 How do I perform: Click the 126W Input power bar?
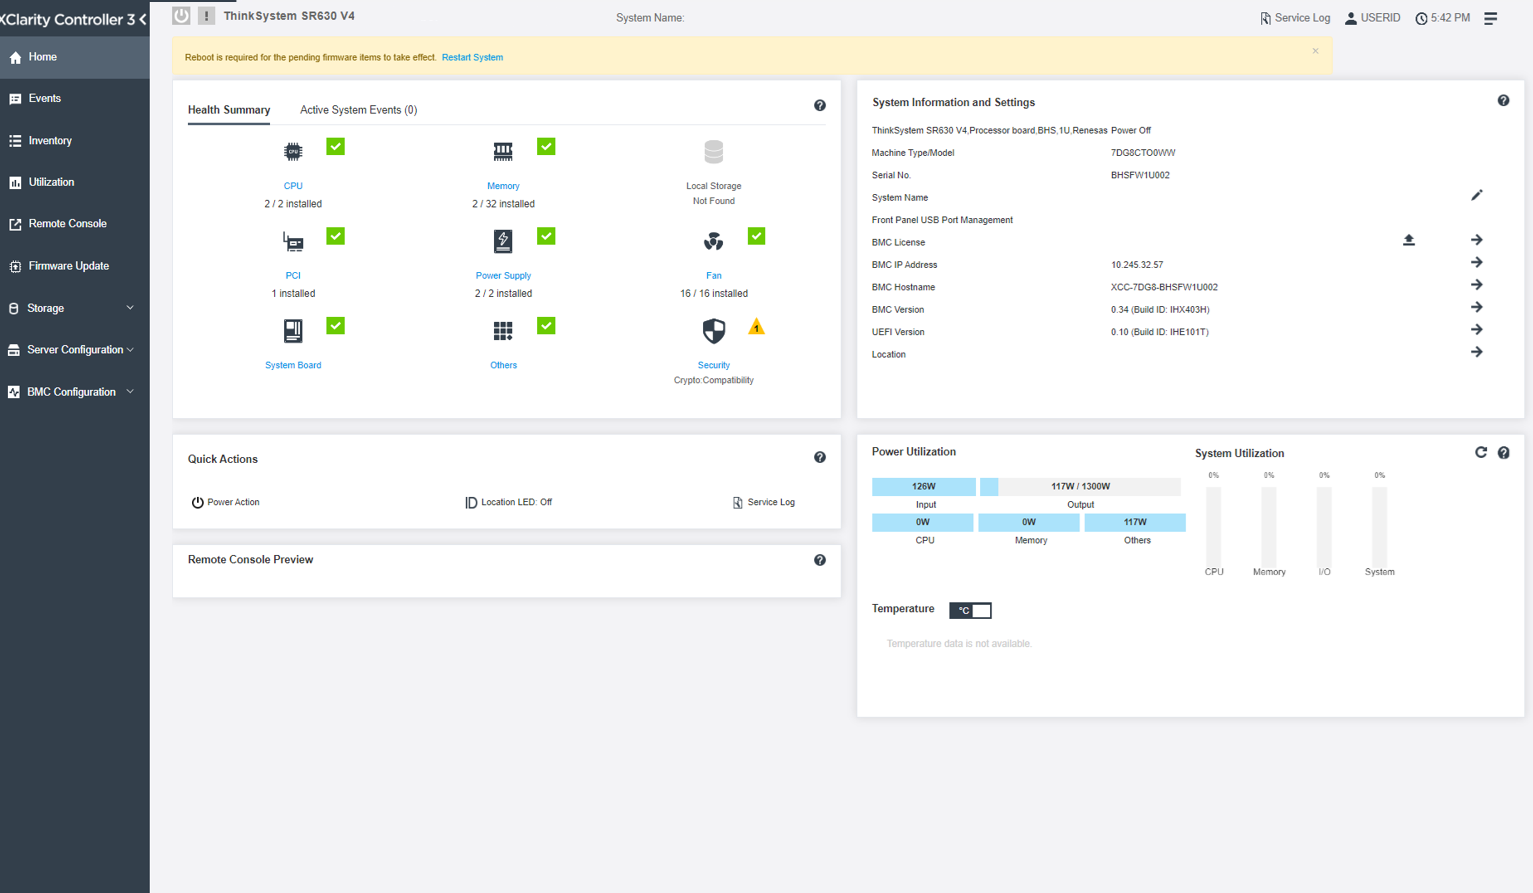click(x=924, y=486)
